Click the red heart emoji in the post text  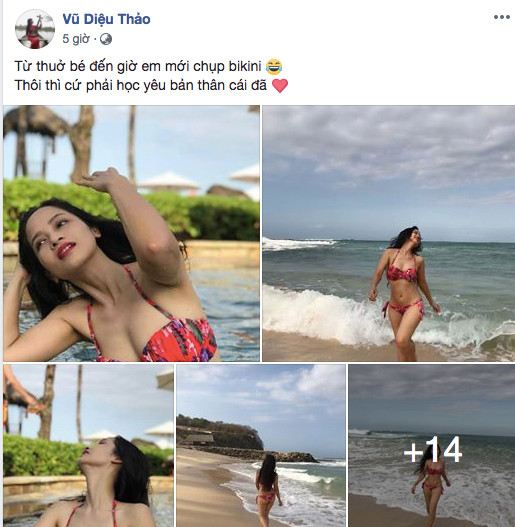click(x=280, y=86)
